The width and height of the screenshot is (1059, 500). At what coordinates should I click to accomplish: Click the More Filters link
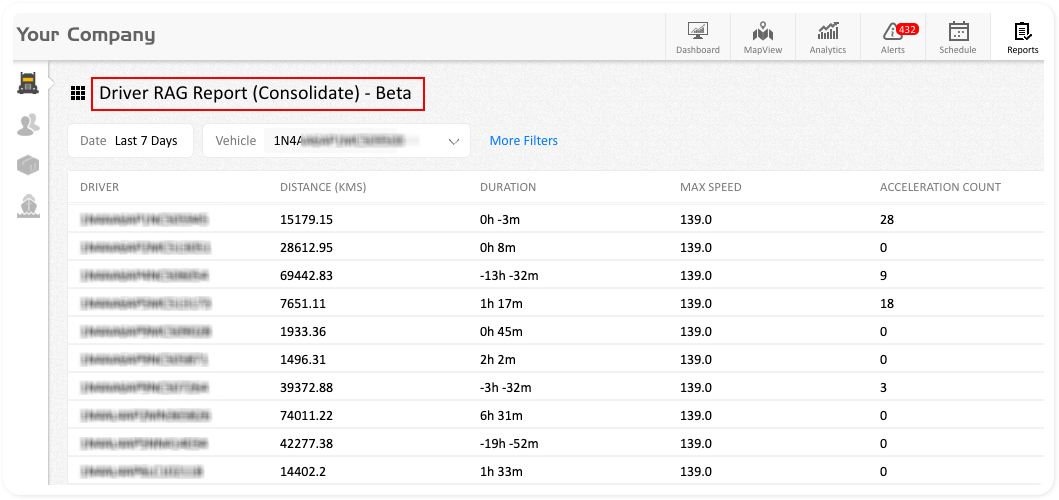point(523,141)
